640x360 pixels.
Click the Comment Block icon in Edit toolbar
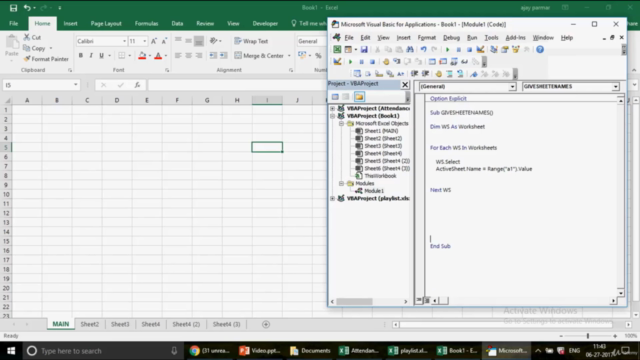(x=449, y=73)
